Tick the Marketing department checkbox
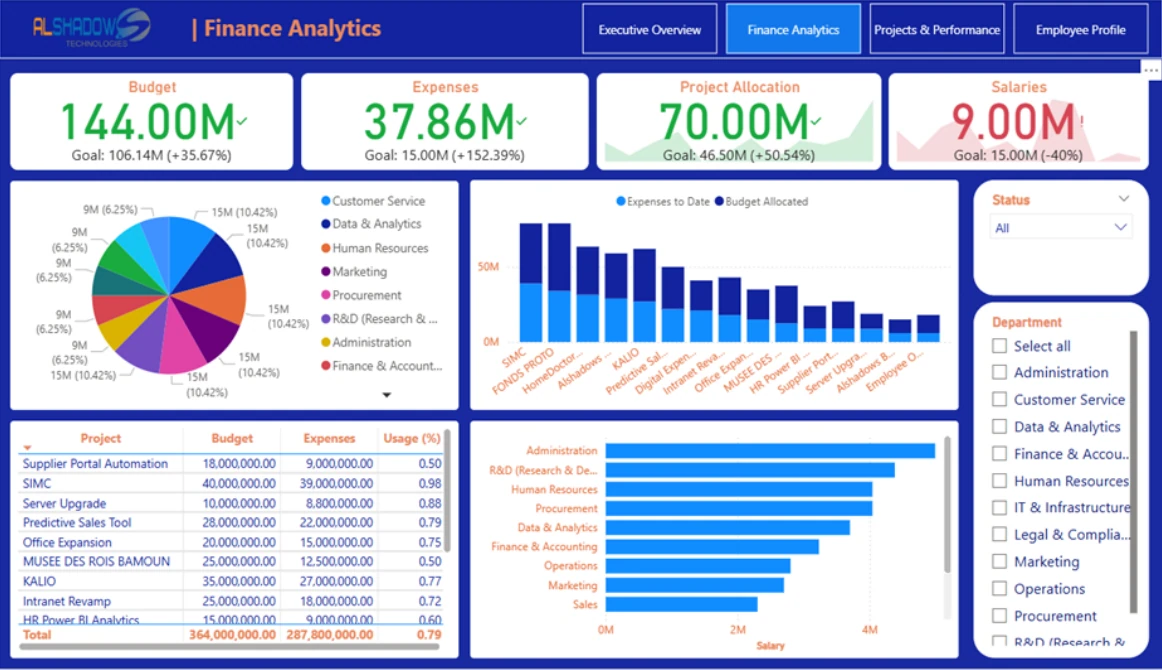Viewport: 1162px width, 670px height. click(1000, 561)
